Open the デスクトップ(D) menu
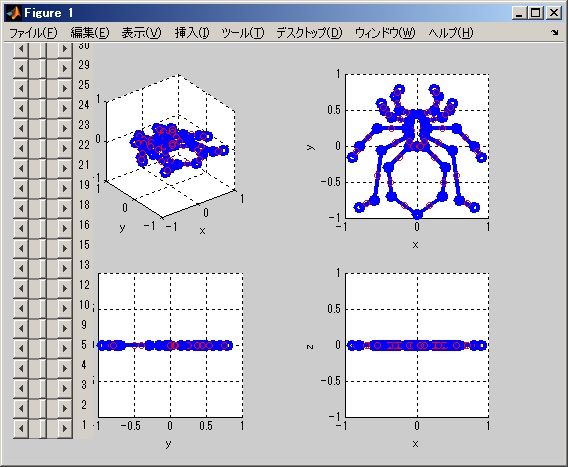This screenshot has height=467, width=568. [x=309, y=33]
